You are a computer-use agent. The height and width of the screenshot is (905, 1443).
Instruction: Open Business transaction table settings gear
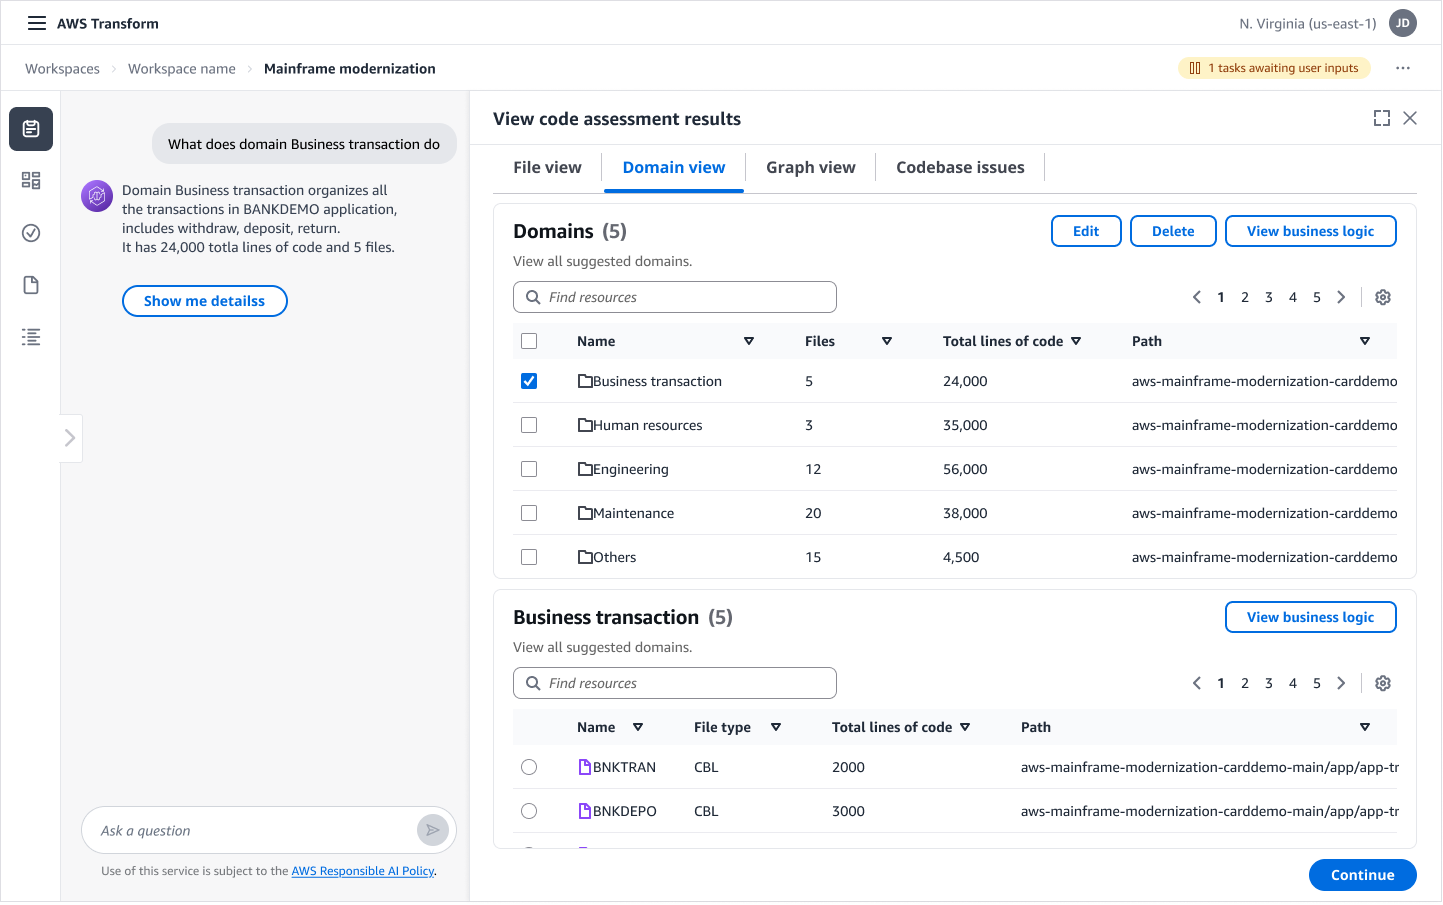coord(1383,683)
